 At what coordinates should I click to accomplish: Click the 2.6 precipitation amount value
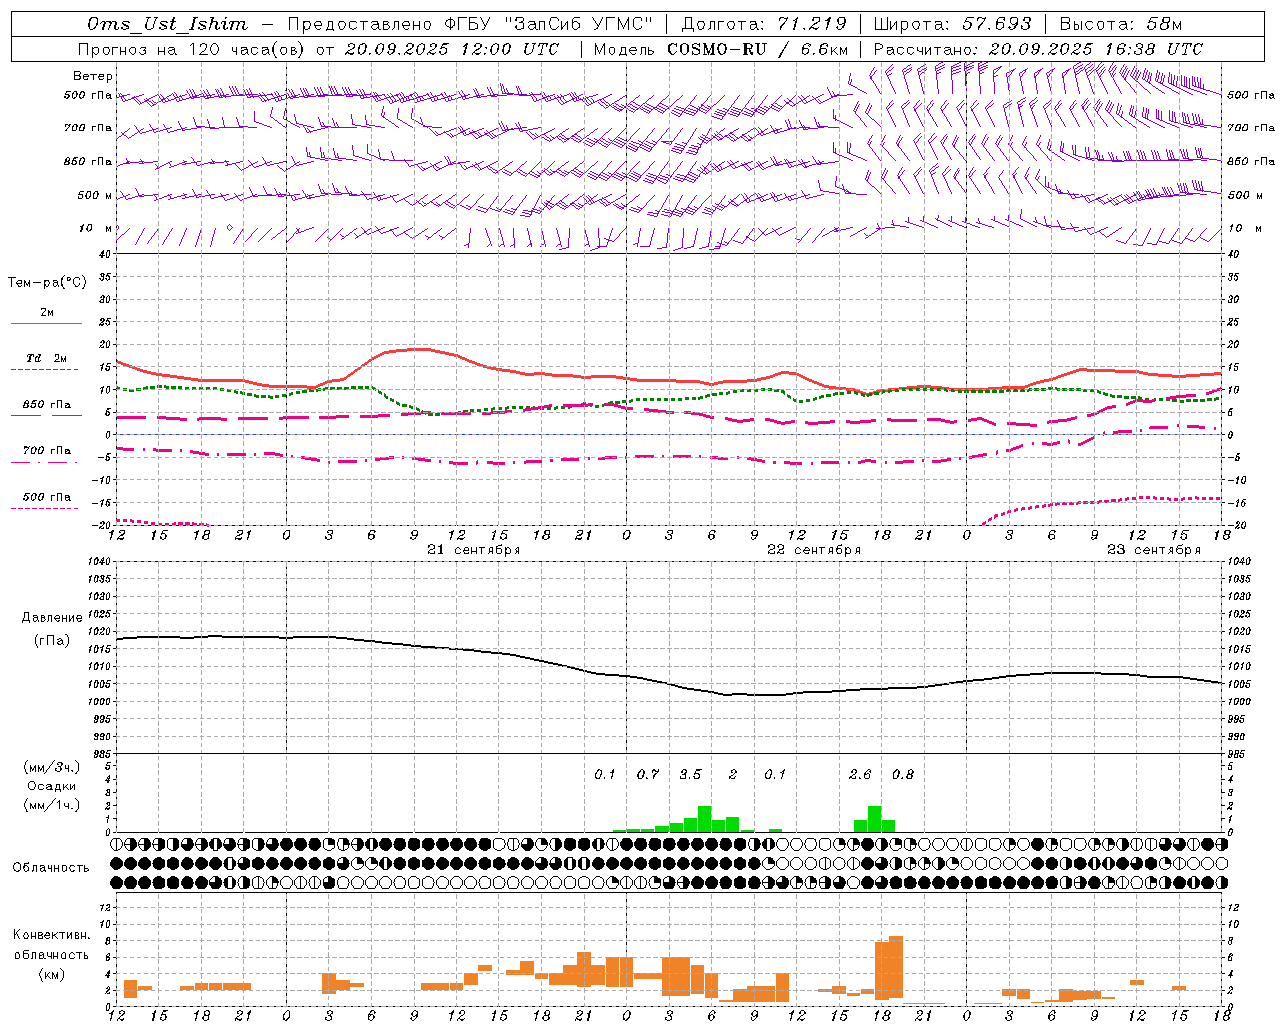[860, 775]
